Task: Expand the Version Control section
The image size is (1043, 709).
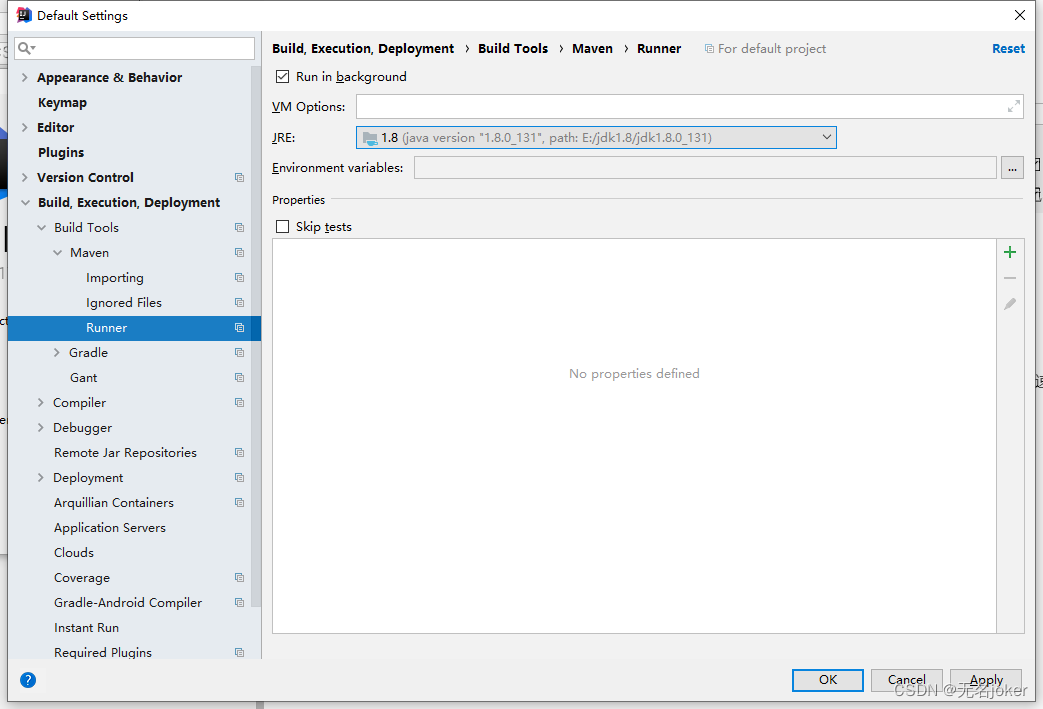Action: (25, 178)
